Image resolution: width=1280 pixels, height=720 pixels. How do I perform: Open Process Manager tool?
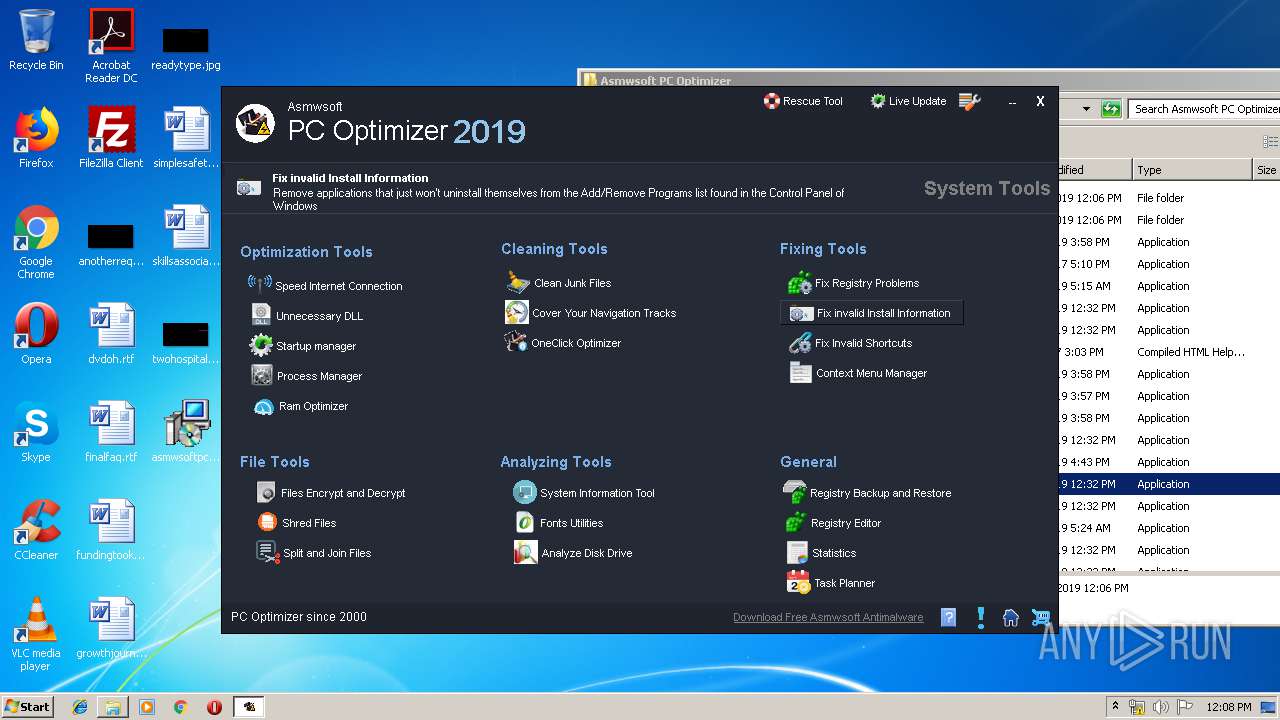point(306,375)
